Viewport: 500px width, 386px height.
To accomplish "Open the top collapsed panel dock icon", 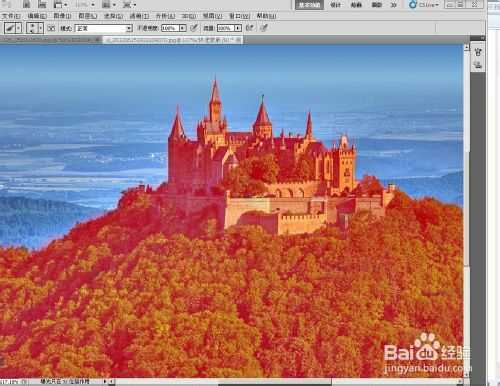I will pos(478,52).
